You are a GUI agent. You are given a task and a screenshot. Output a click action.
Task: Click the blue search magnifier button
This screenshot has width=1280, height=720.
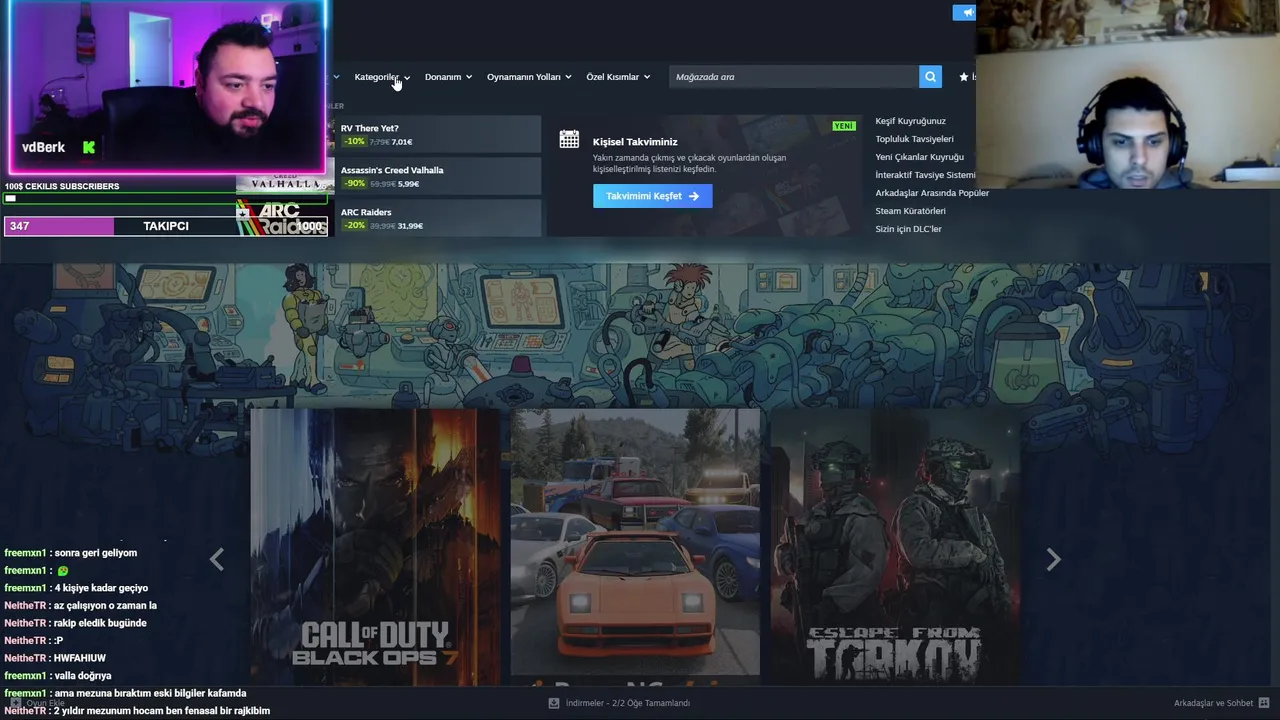[930, 77]
